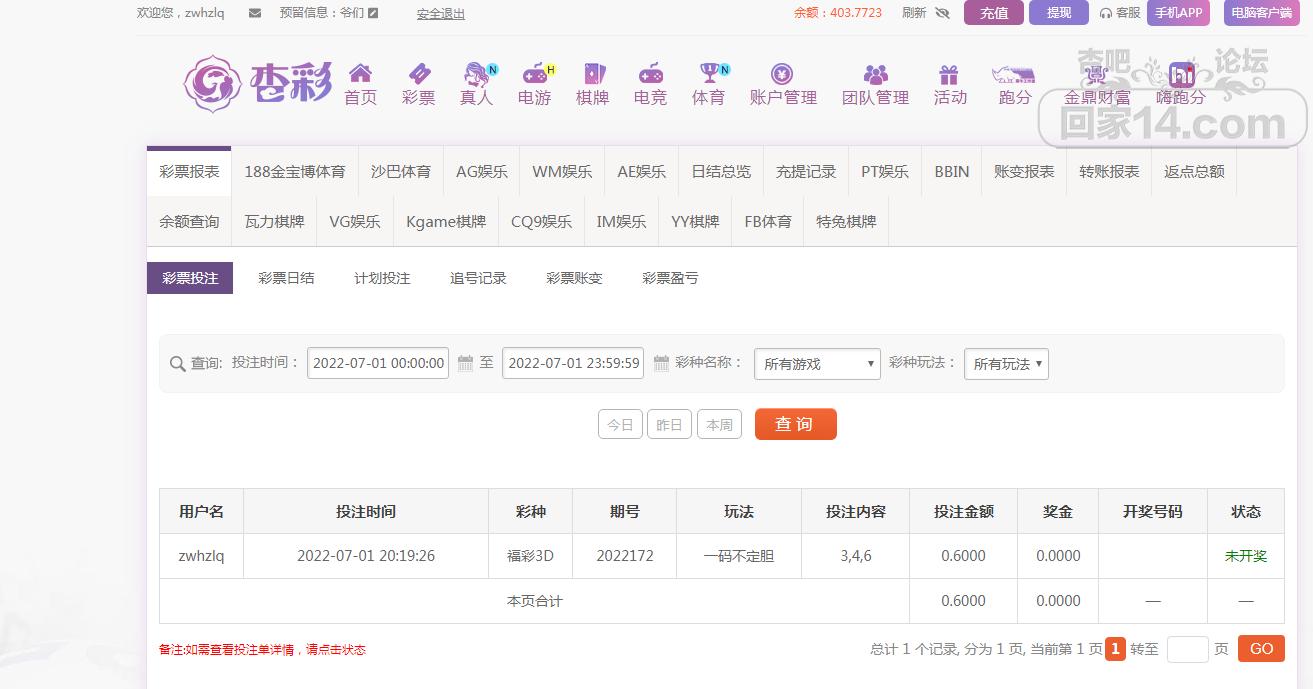Select the 计划投注 sub-tab

click(x=382, y=278)
